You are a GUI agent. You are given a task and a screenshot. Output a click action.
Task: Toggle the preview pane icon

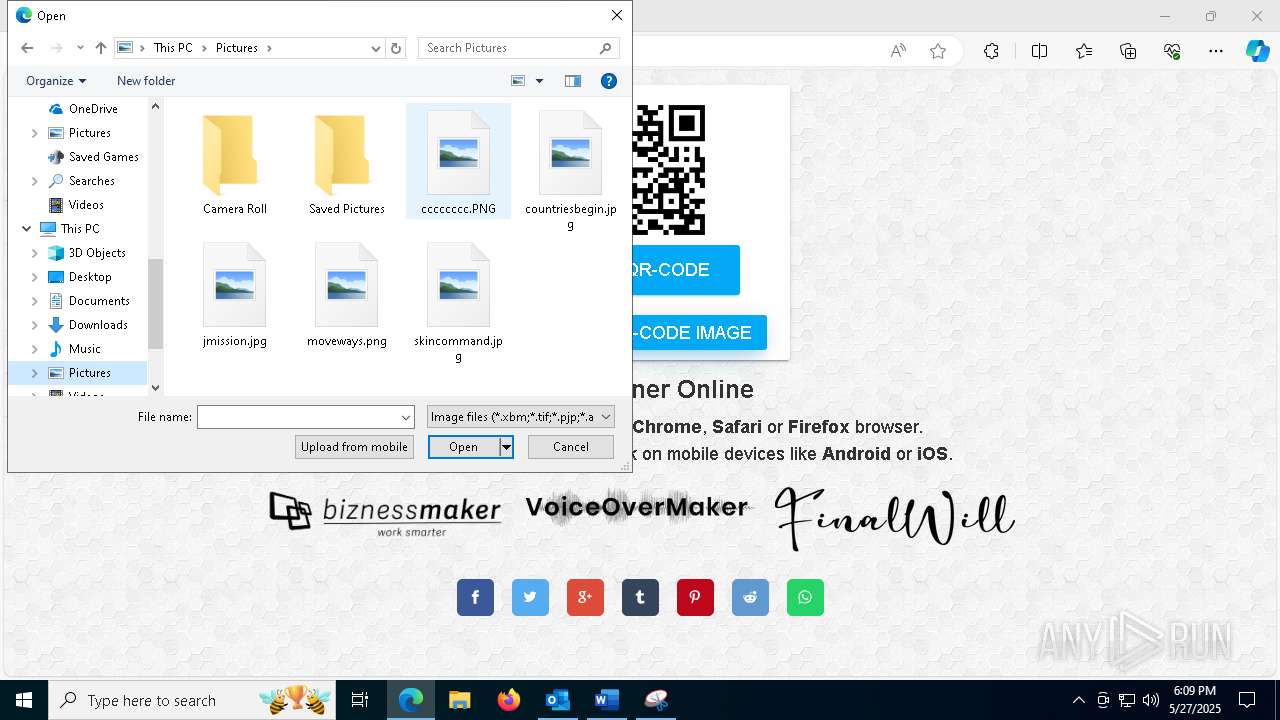pyautogui.click(x=573, y=81)
